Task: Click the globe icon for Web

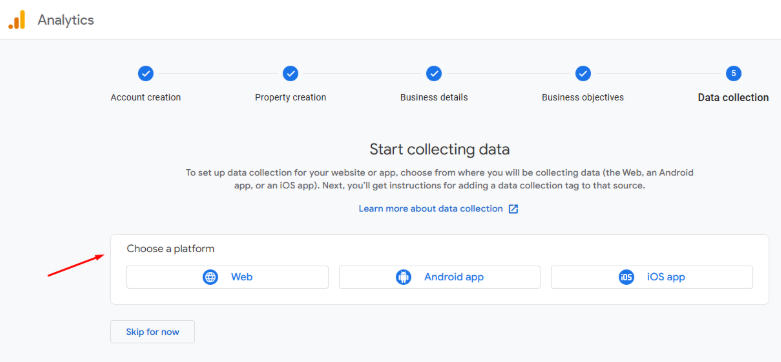Action: (210, 277)
